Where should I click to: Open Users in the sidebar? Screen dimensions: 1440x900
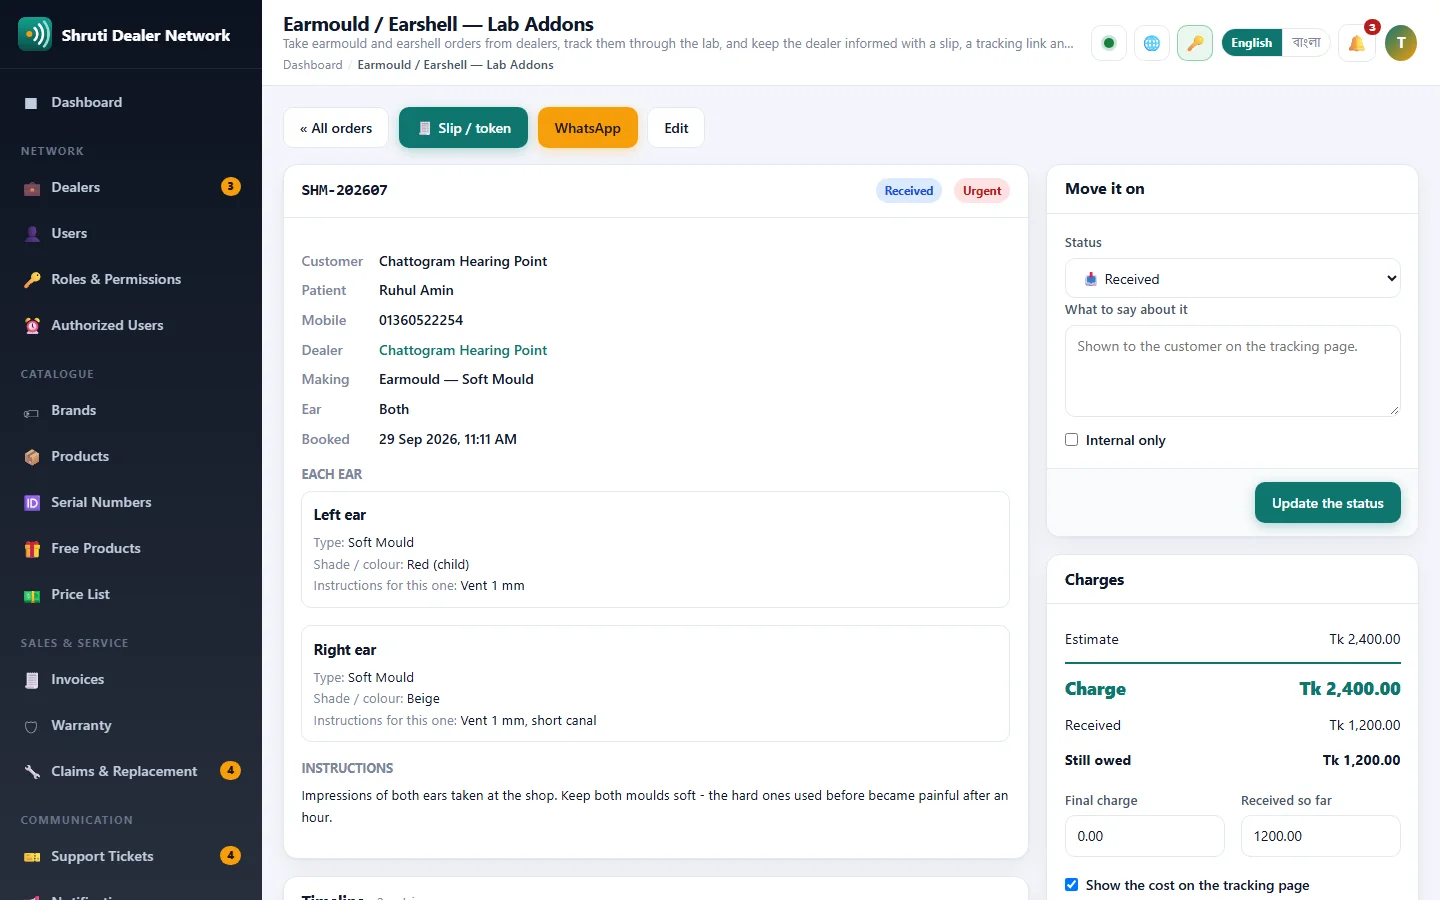[130, 233]
